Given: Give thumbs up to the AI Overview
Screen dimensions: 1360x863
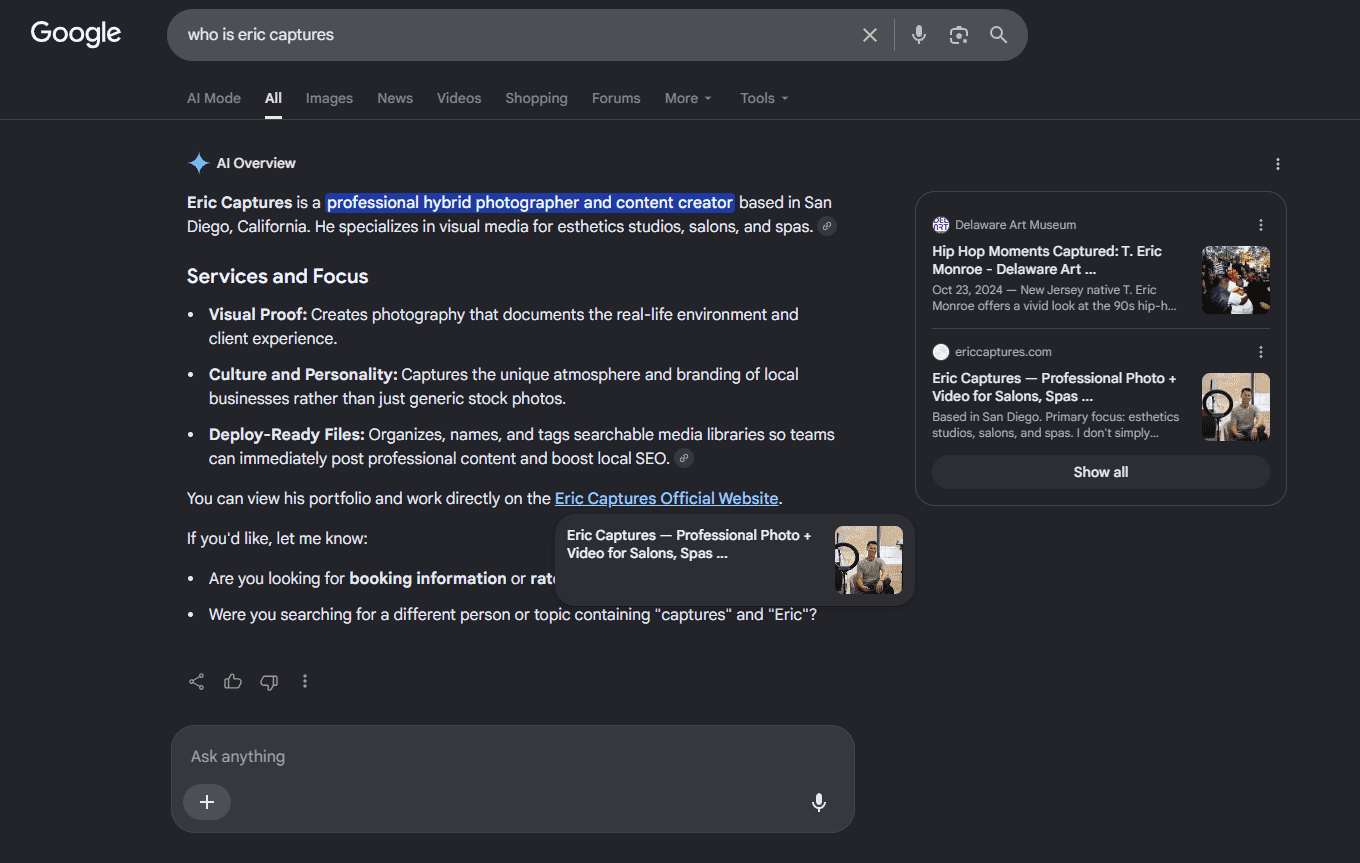Looking at the screenshot, I should 233,682.
